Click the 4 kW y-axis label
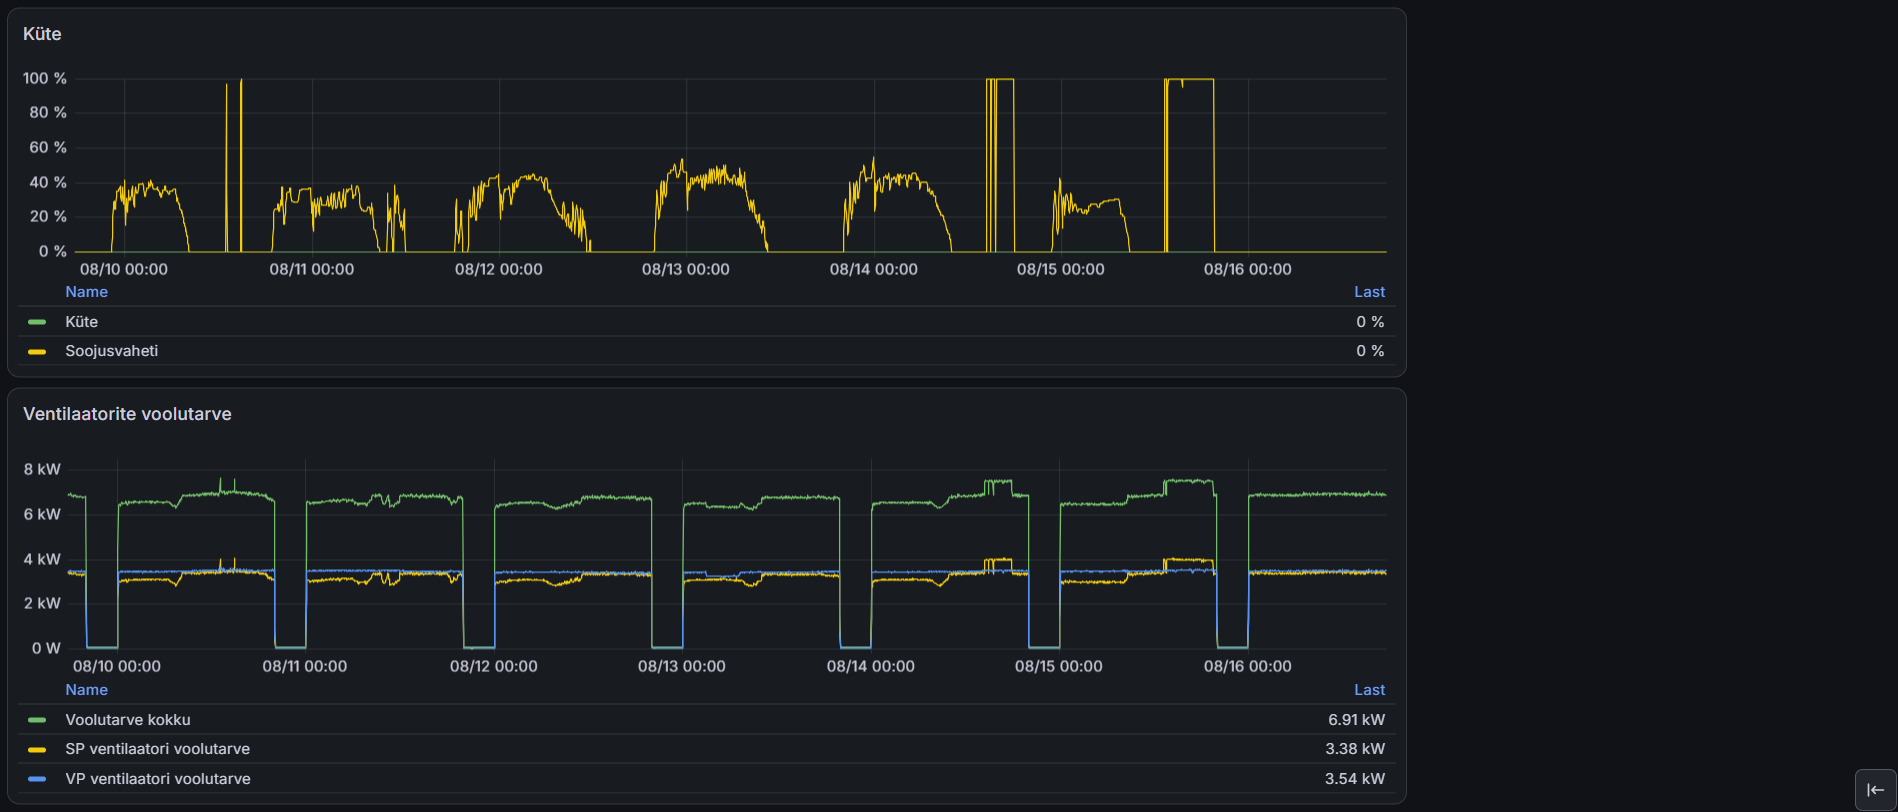1898x812 pixels. tap(42, 559)
